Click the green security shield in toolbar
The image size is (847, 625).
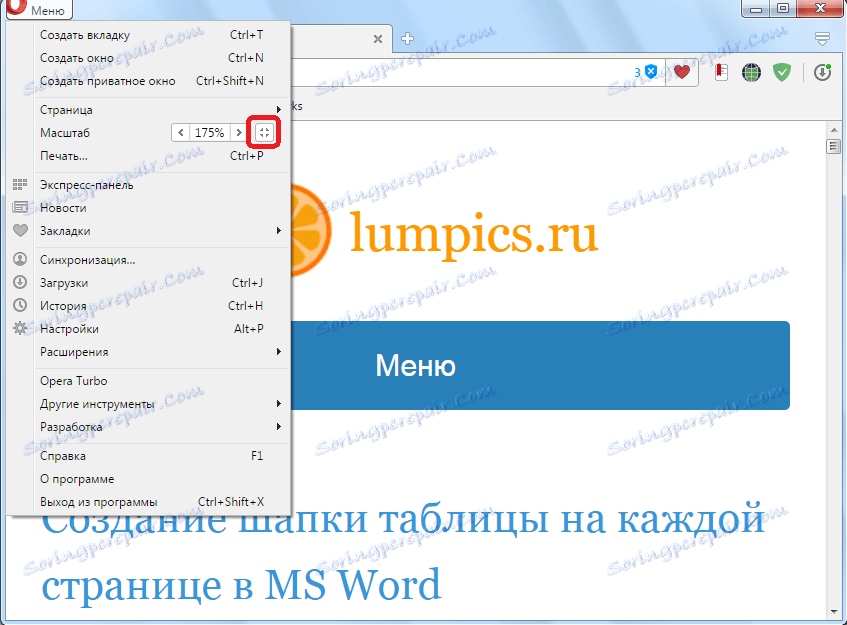pyautogui.click(x=782, y=72)
